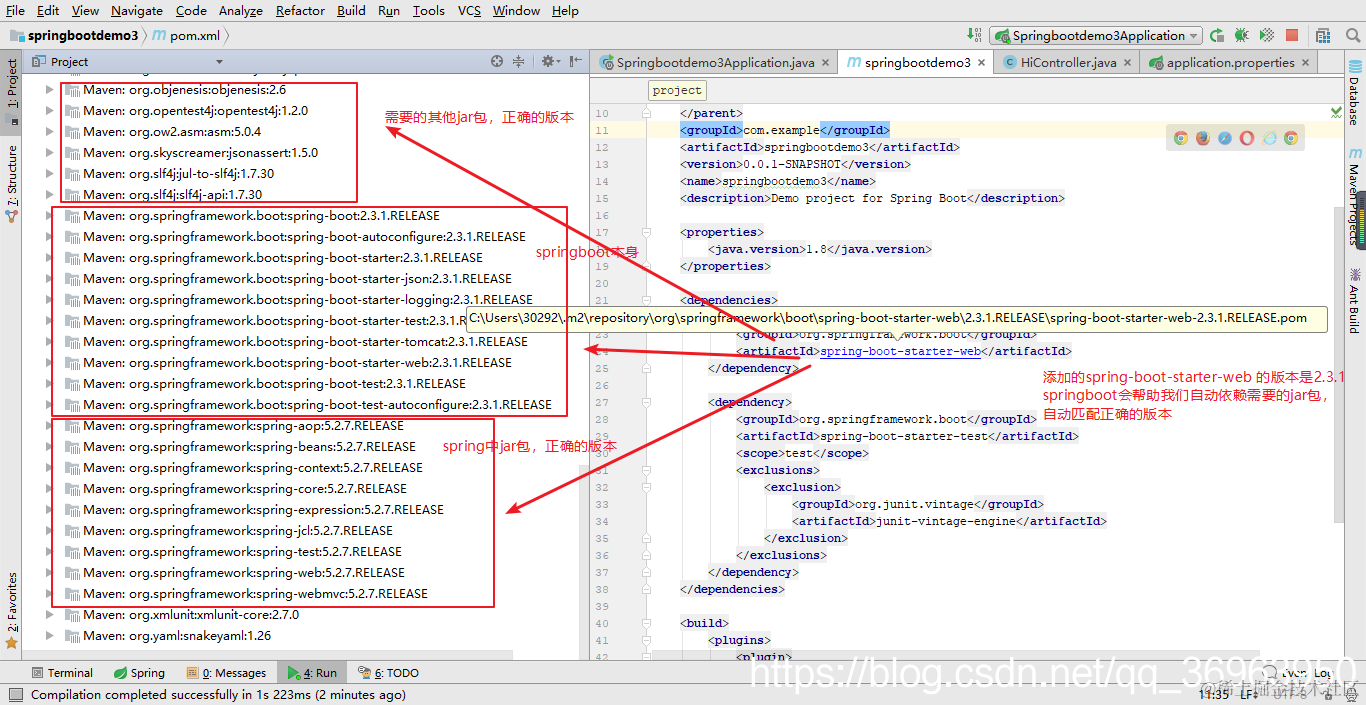The image size is (1366, 705).
Task: Click green checkmark inspection indicator in editor
Action: coord(1337,110)
